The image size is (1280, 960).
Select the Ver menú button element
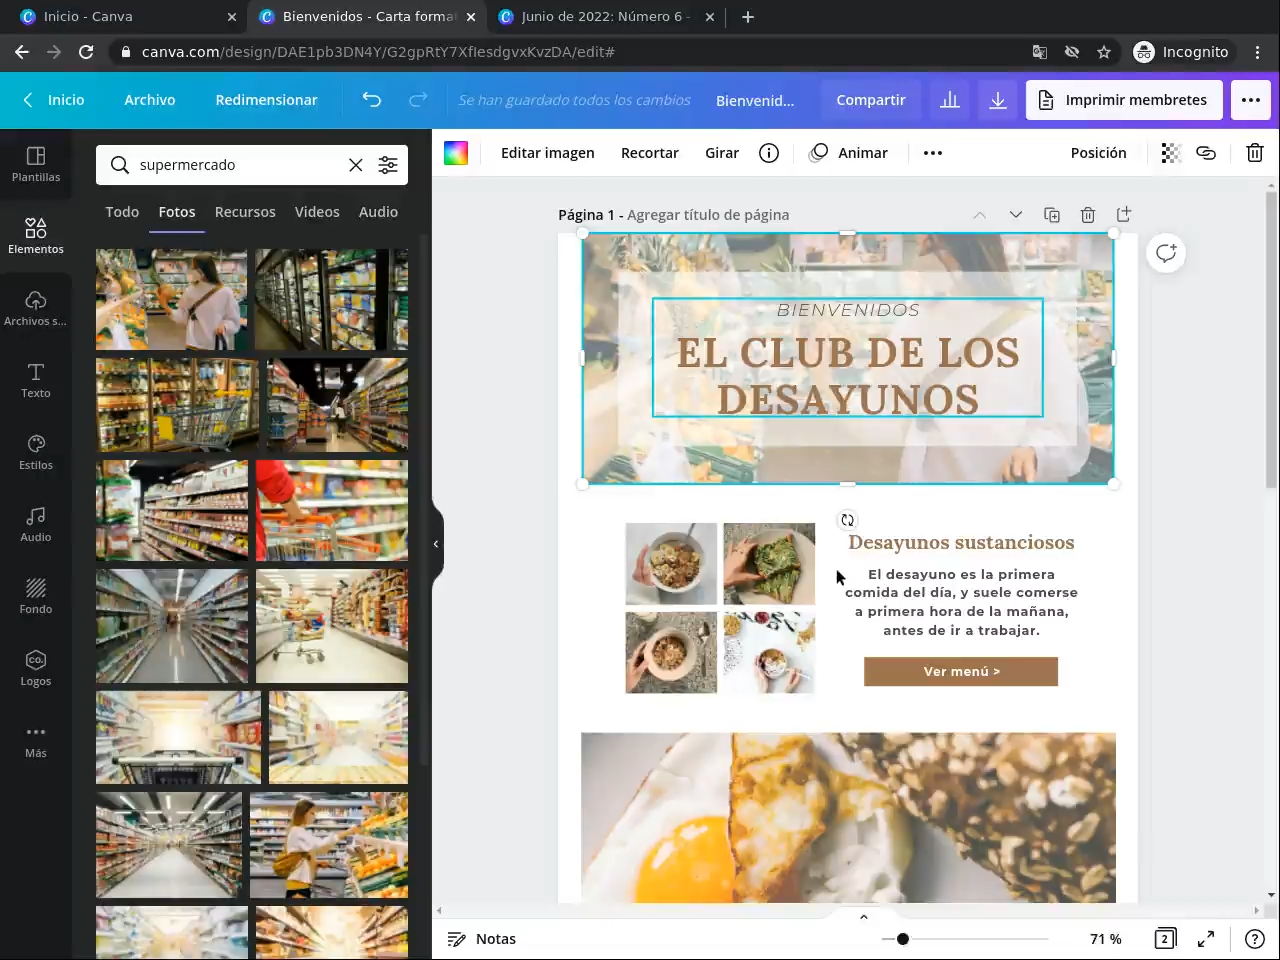point(961,672)
